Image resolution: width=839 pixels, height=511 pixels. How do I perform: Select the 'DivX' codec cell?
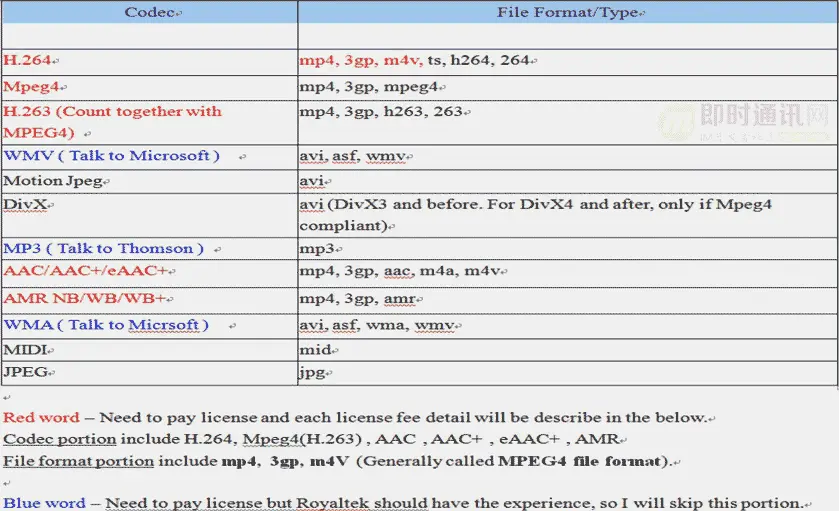(150, 215)
